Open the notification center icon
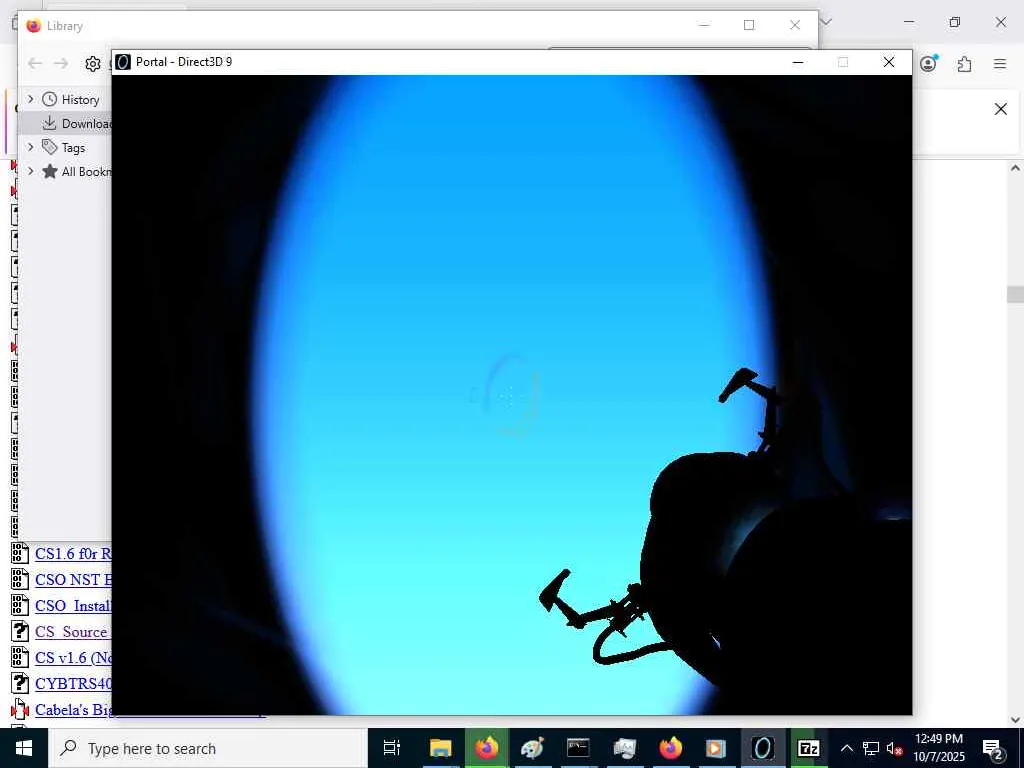1024x768 pixels. (x=993, y=748)
